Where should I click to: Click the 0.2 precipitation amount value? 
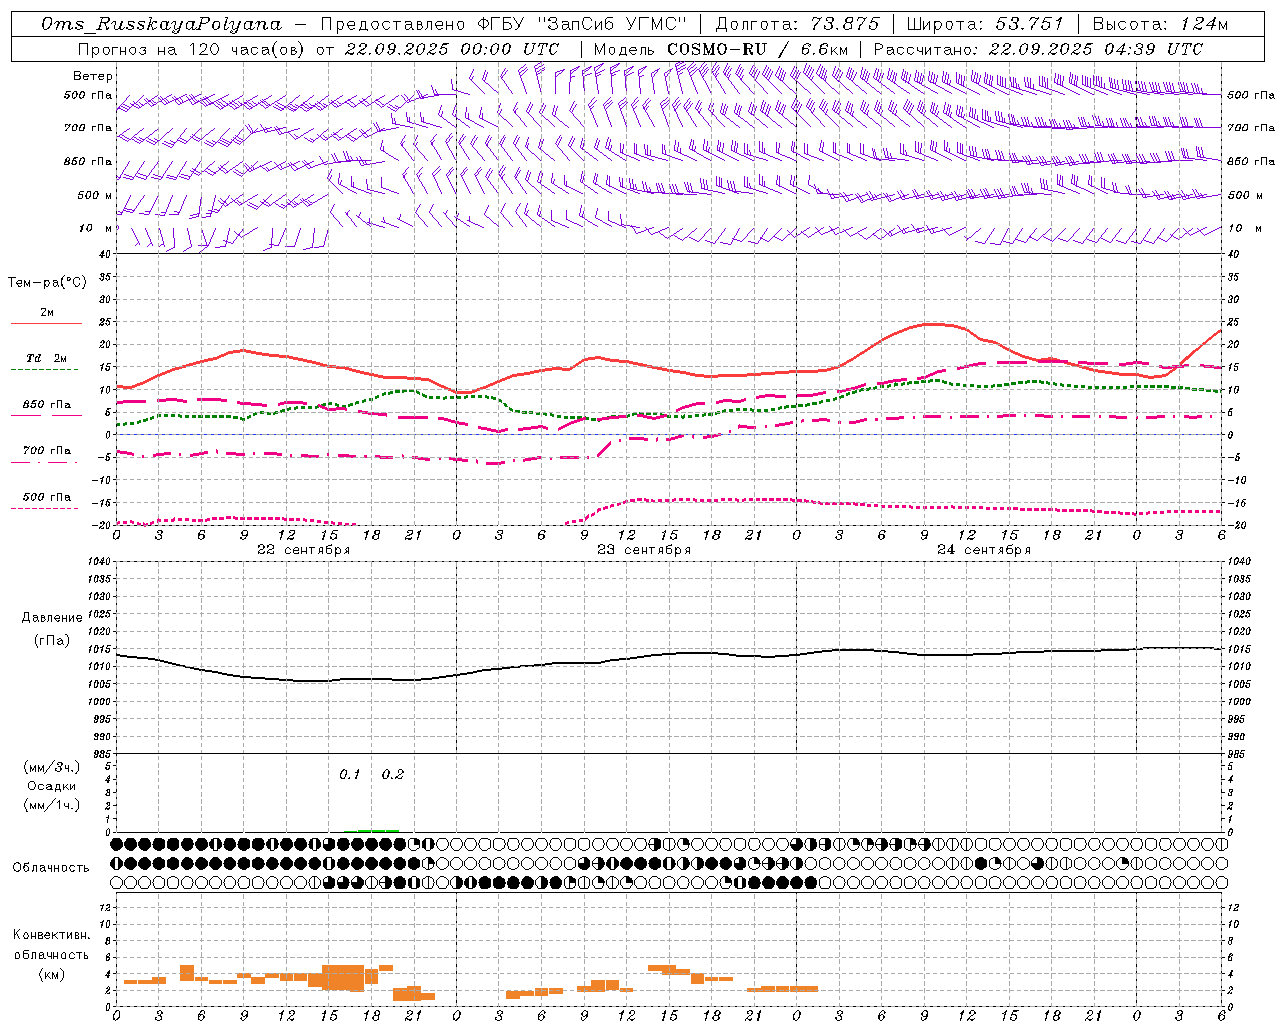click(x=393, y=774)
